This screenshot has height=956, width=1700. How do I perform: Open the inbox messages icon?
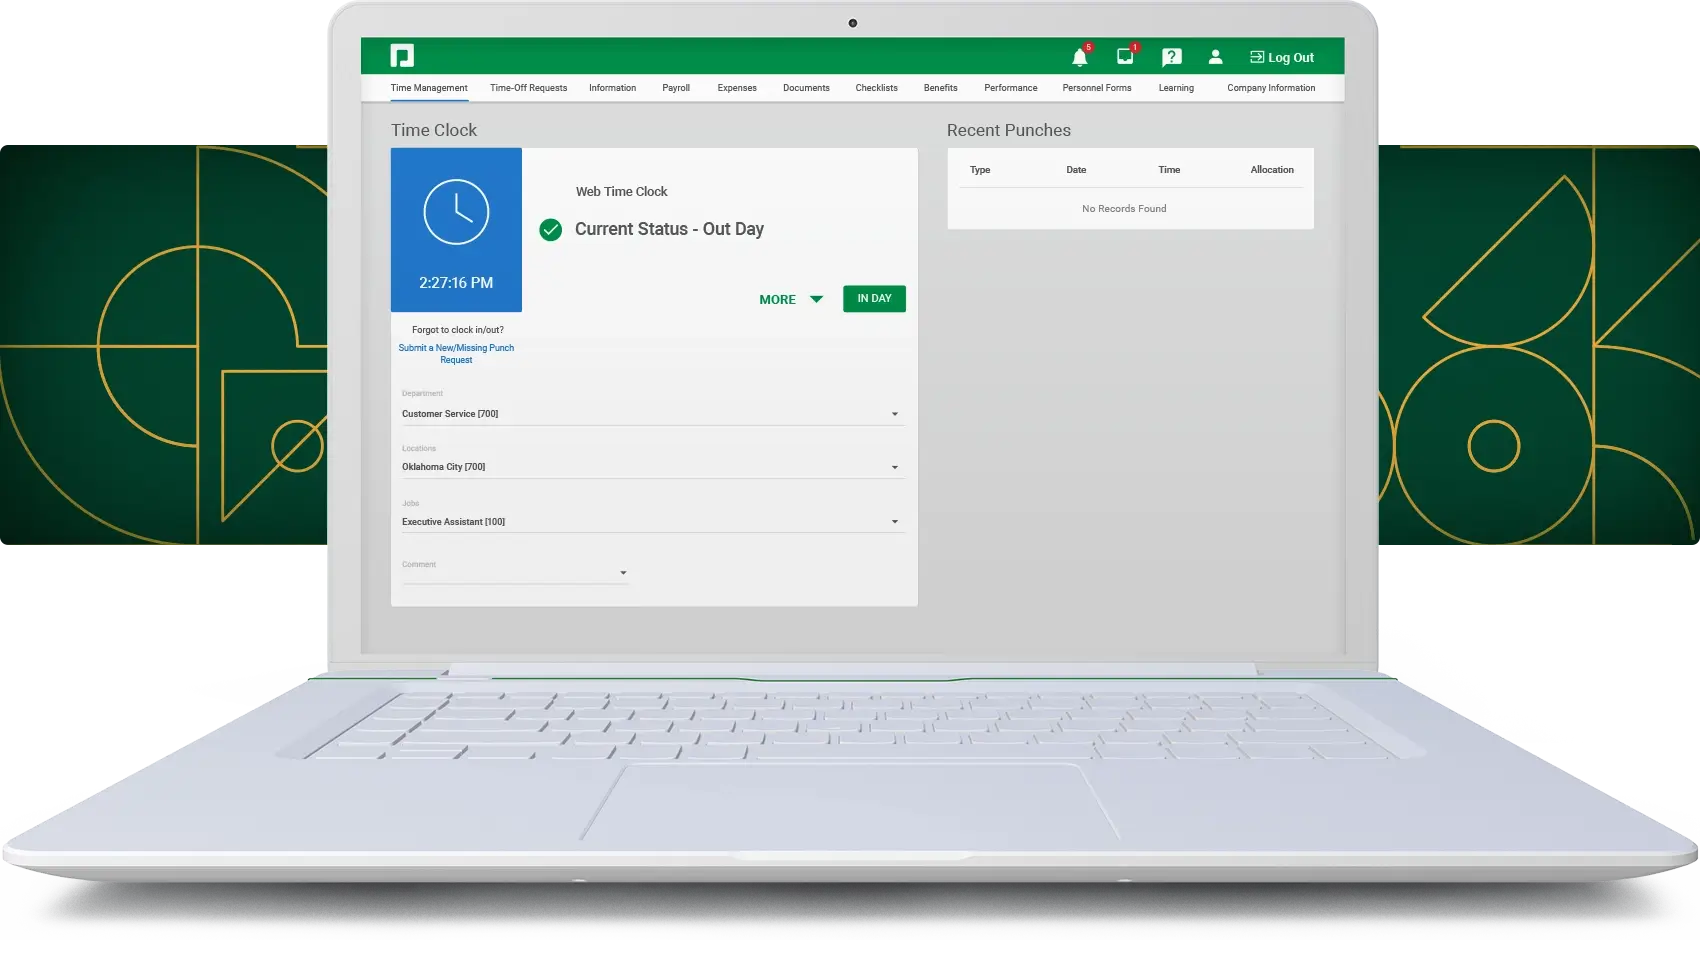[1125, 57]
